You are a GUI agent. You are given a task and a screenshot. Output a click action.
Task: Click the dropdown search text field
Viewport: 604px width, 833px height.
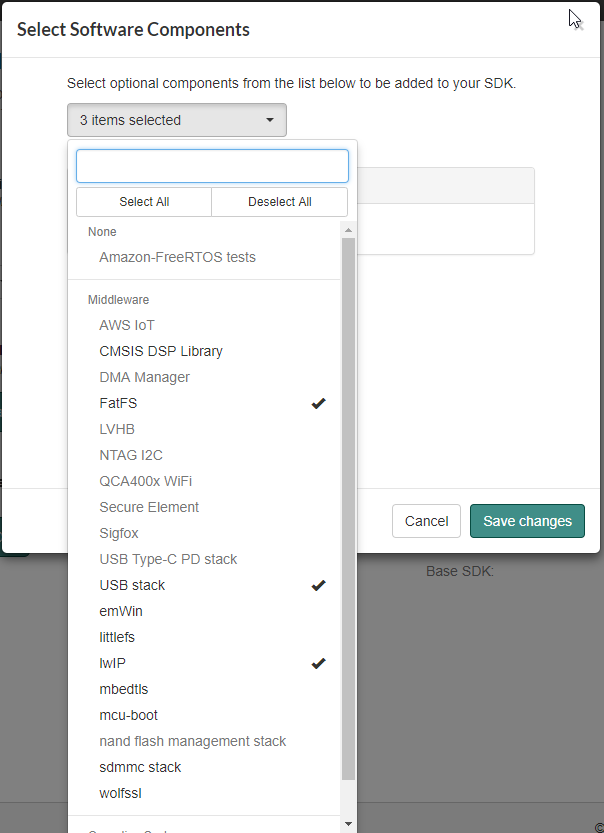click(x=212, y=166)
